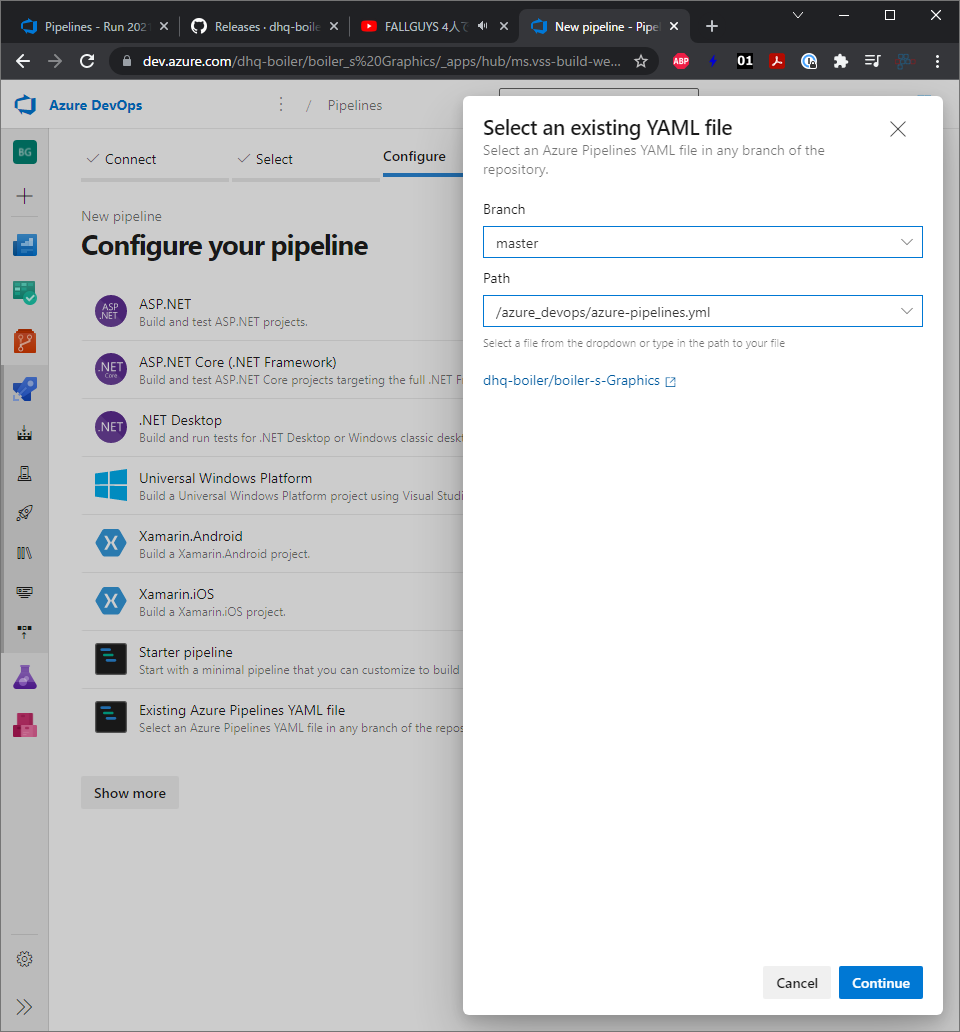Image resolution: width=960 pixels, height=1032 pixels.
Task: Reload the page in the browser
Action: 87,61
